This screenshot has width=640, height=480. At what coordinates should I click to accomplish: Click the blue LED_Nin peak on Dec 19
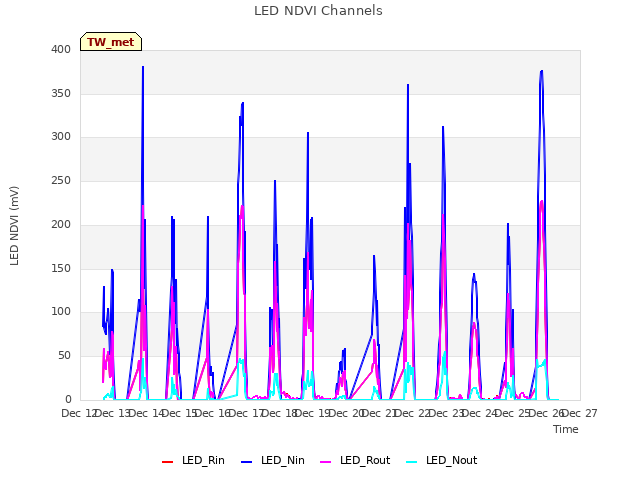[308, 133]
